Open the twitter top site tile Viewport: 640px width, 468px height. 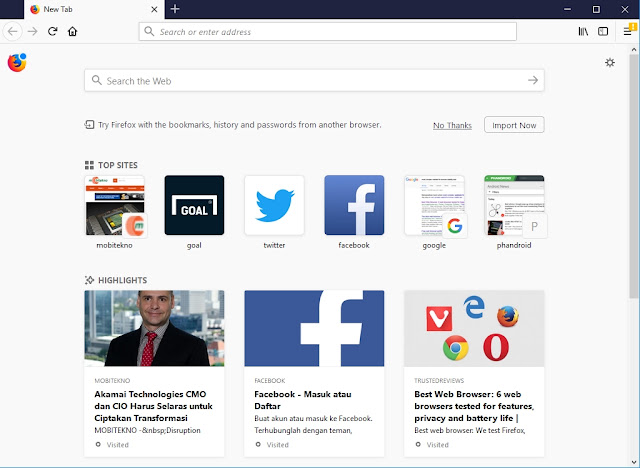tap(274, 205)
